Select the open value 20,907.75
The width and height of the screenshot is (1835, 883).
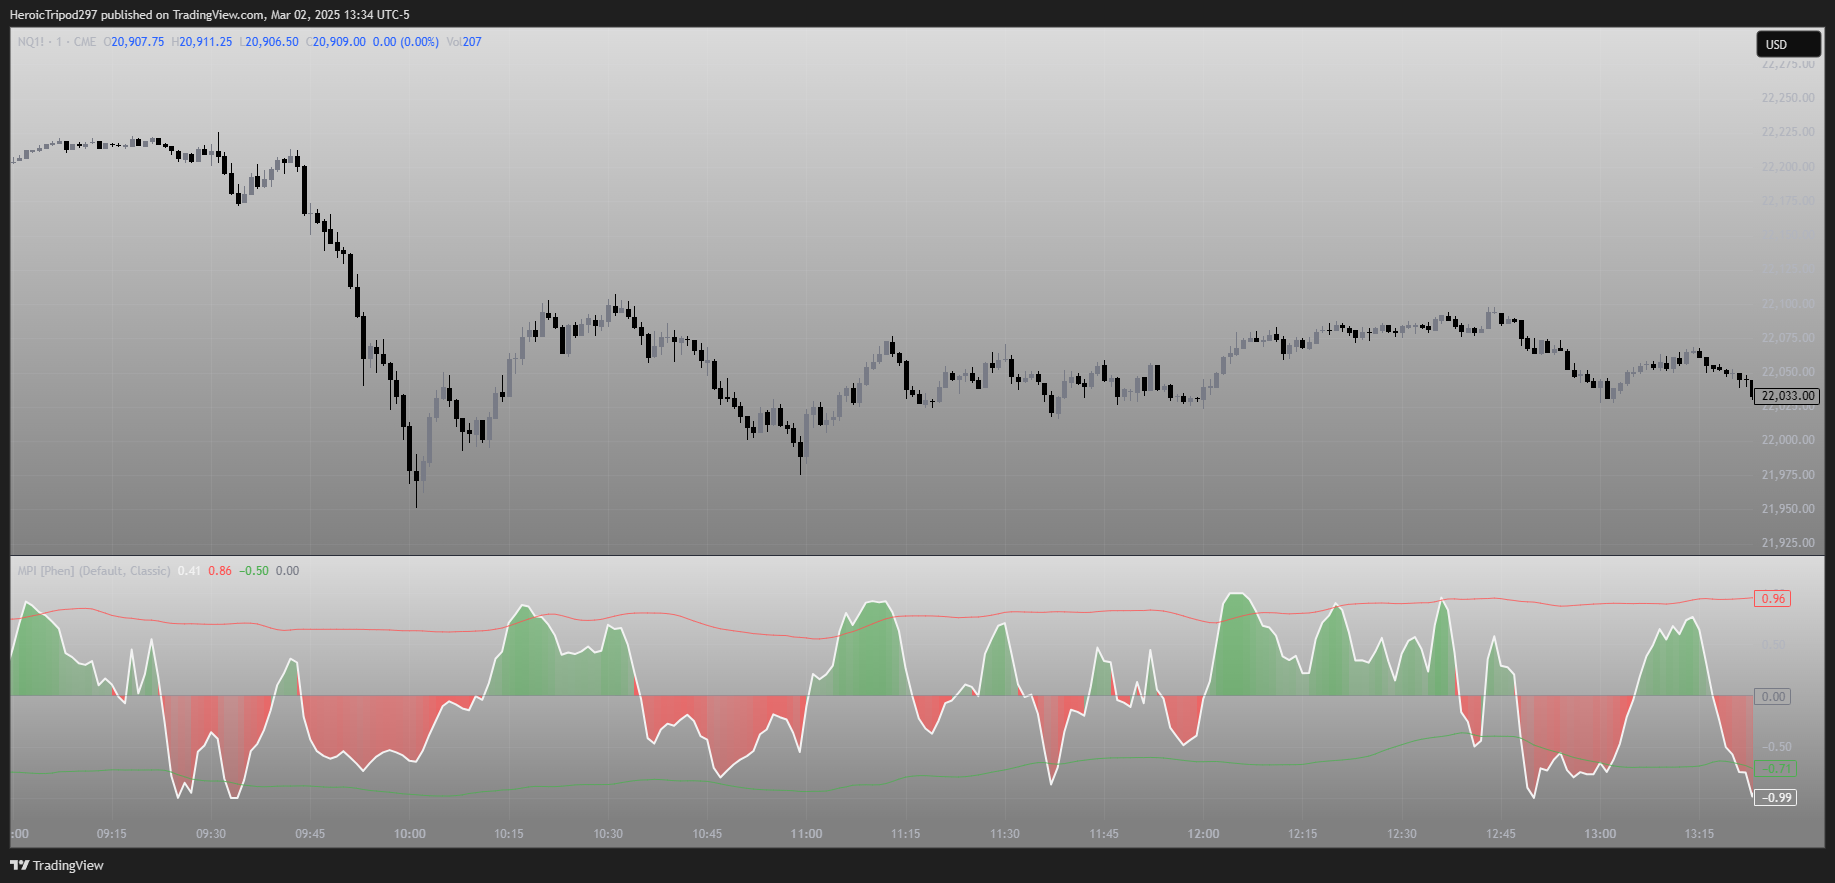pos(137,42)
